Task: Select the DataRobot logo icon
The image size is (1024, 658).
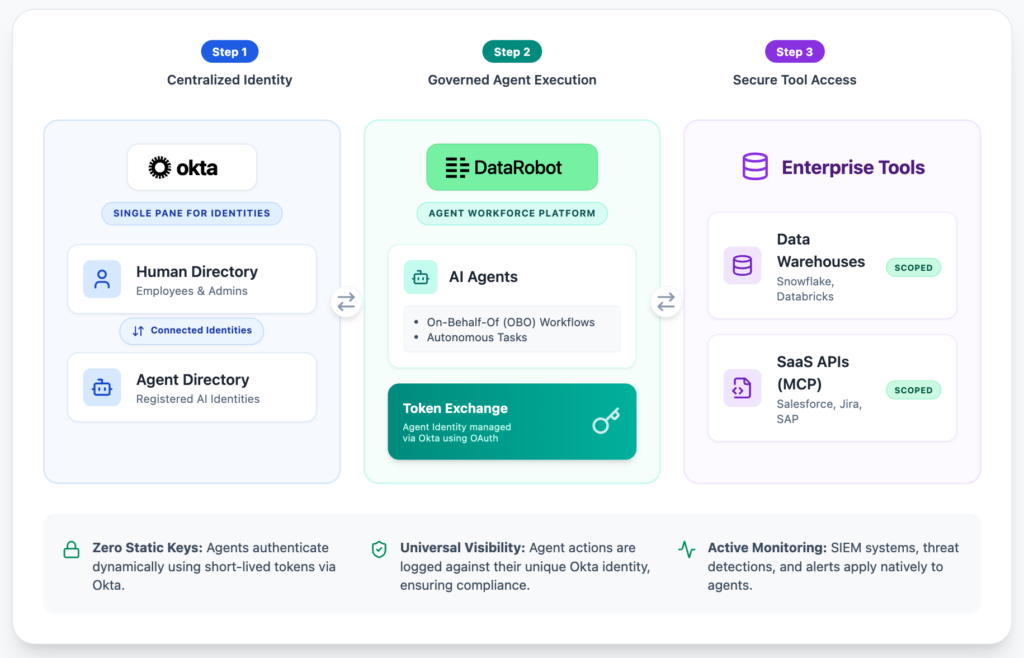Action: pos(457,167)
